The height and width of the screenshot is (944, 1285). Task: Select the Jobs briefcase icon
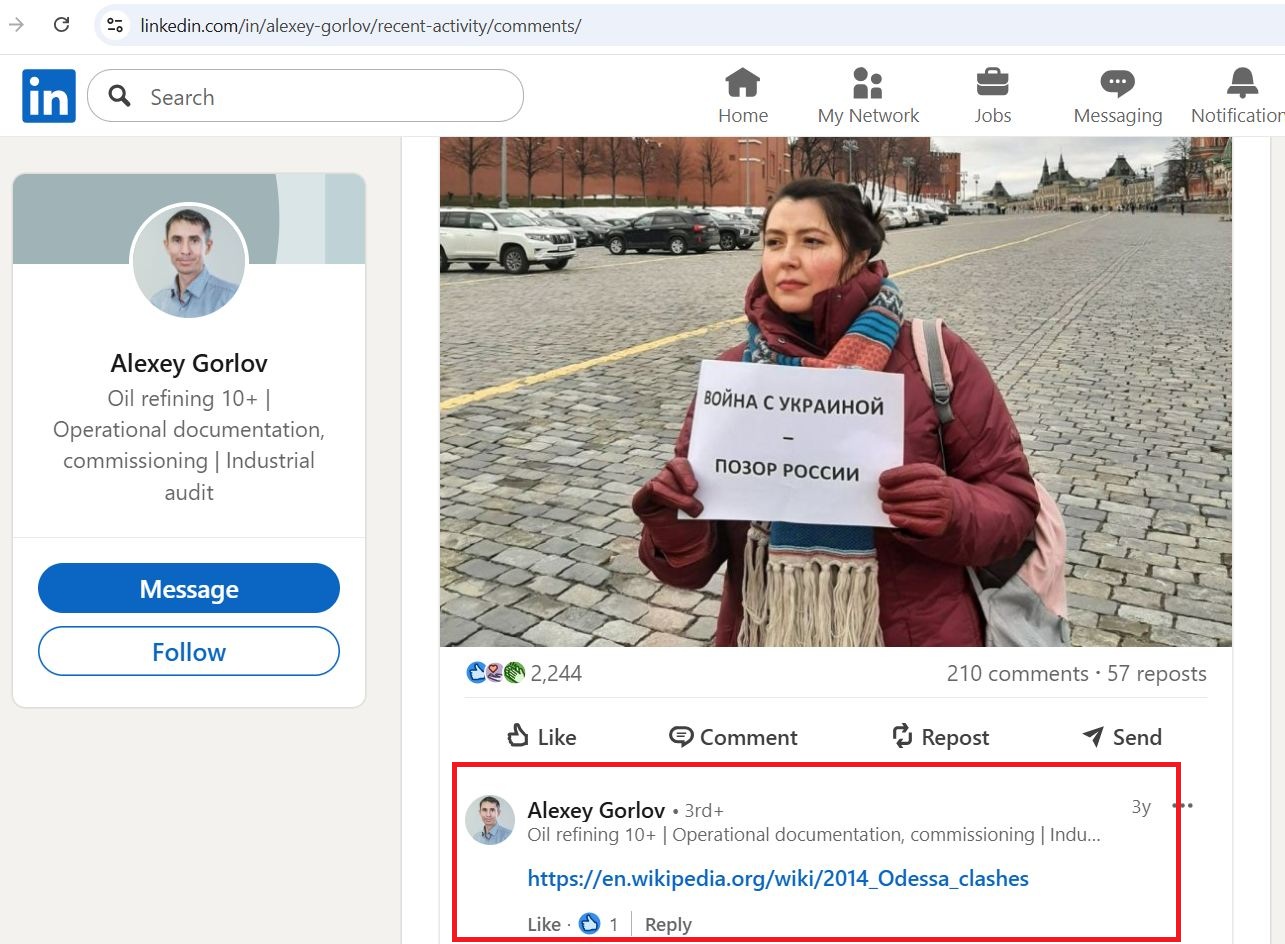[992, 82]
